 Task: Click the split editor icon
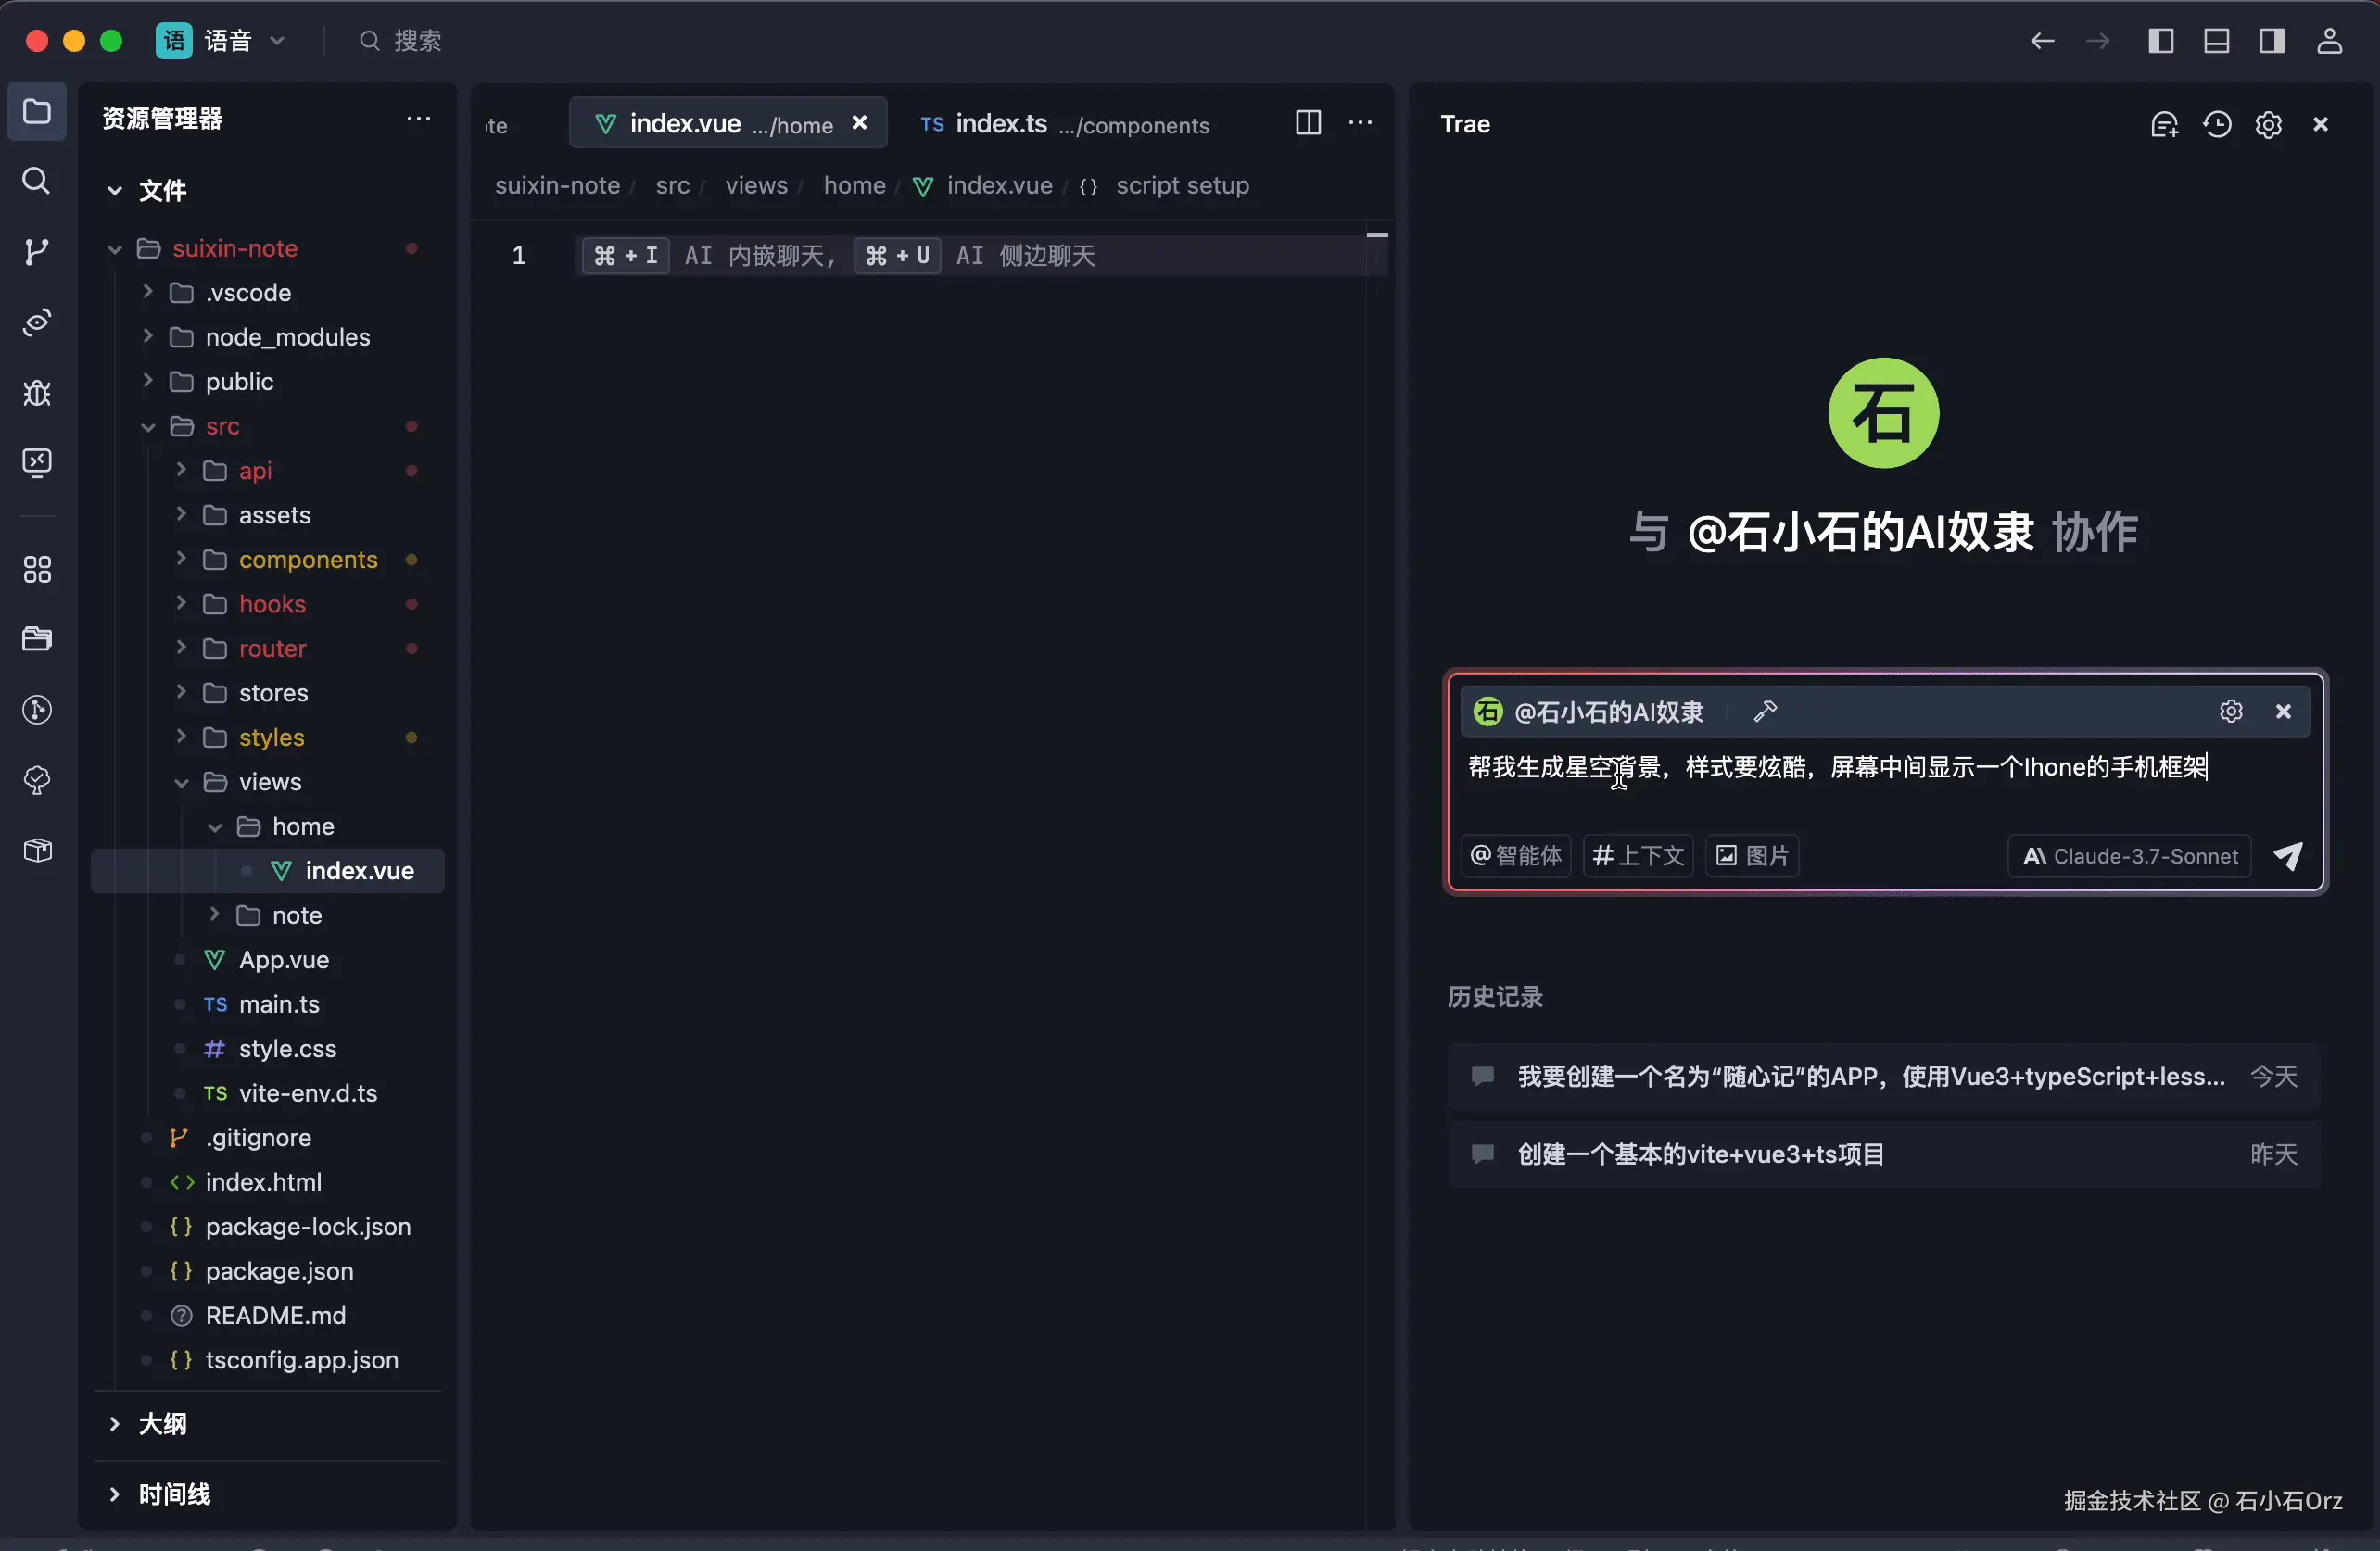click(x=1308, y=123)
